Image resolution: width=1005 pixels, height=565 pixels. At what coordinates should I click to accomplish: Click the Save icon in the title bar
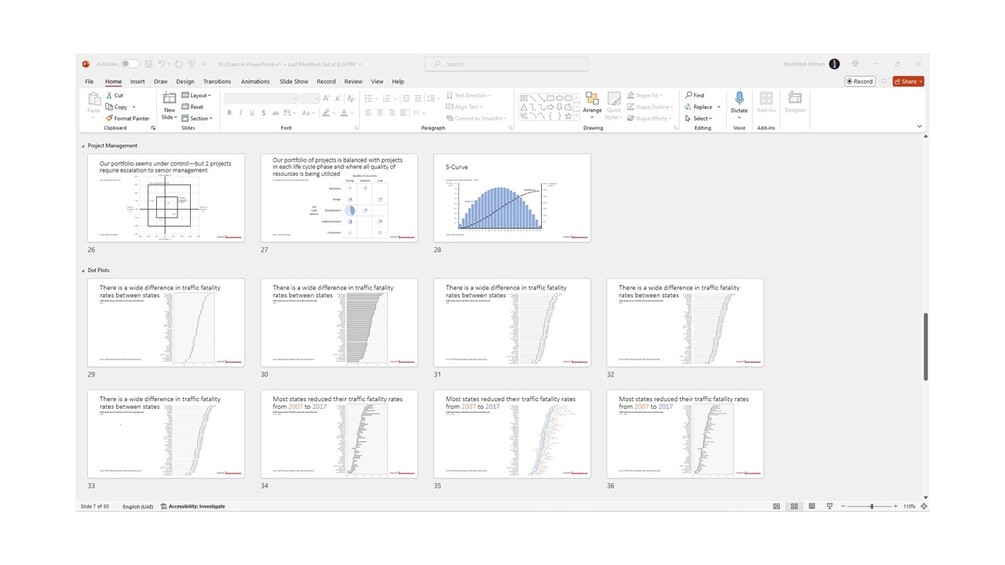pyautogui.click(x=149, y=64)
